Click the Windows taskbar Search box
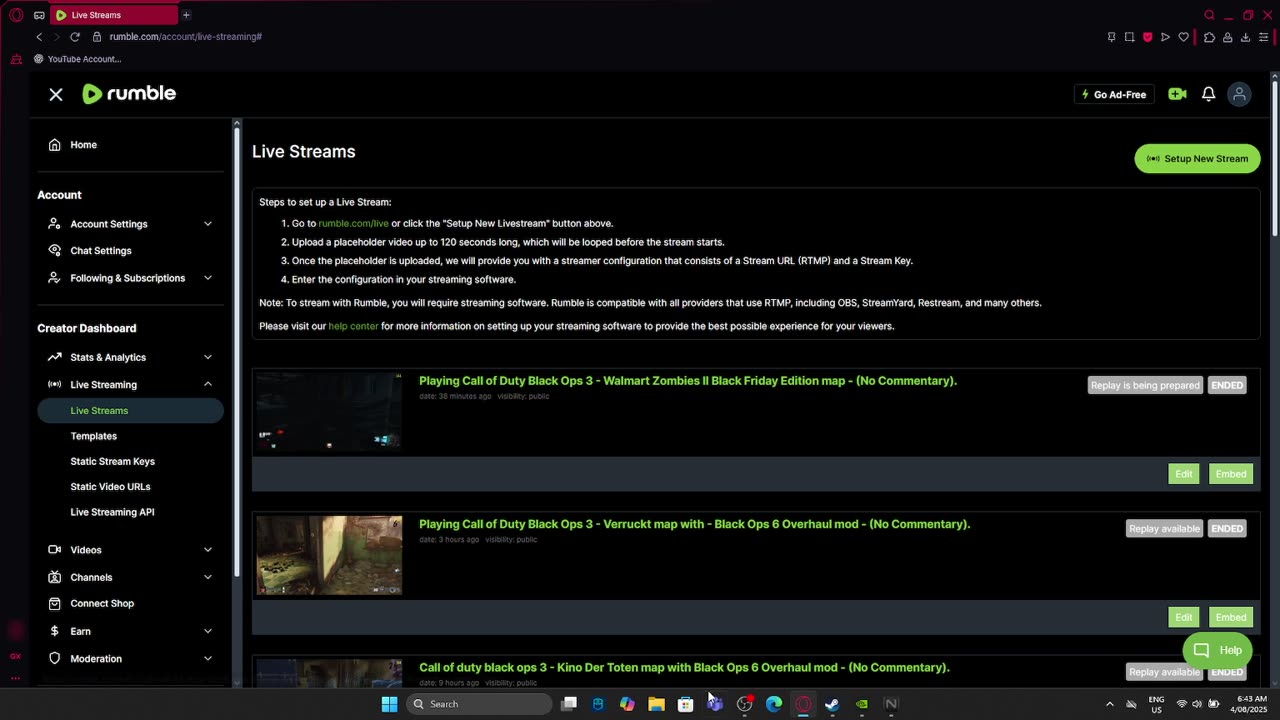 tap(480, 704)
